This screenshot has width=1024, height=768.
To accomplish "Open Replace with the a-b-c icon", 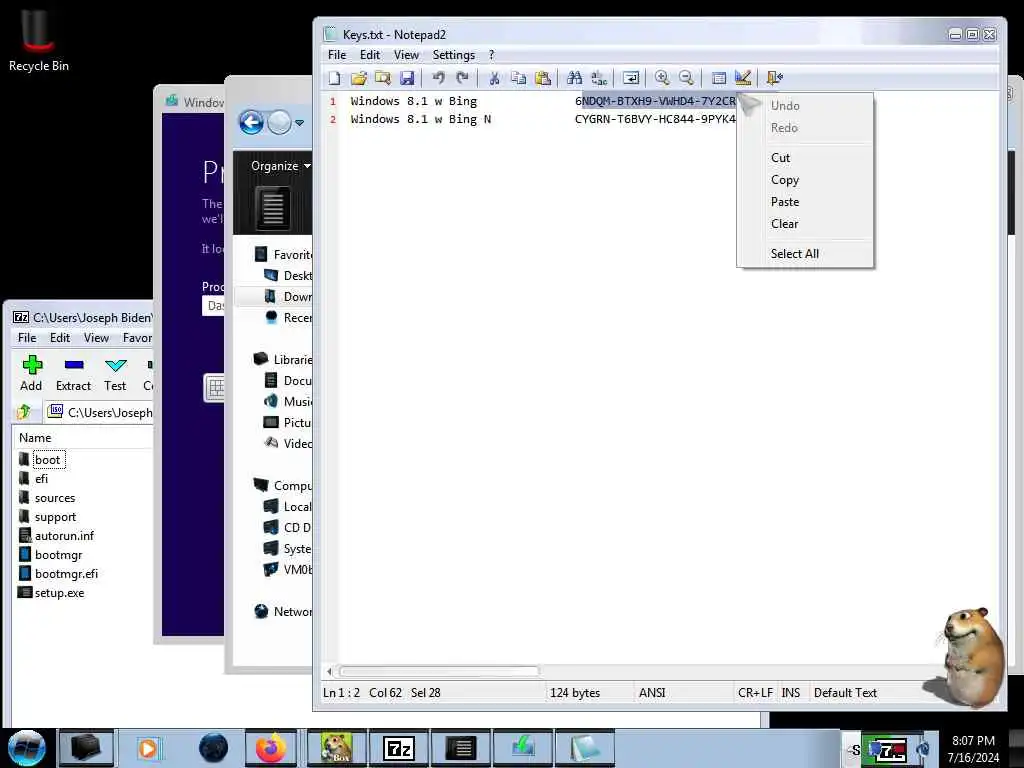I will pyautogui.click(x=599, y=78).
